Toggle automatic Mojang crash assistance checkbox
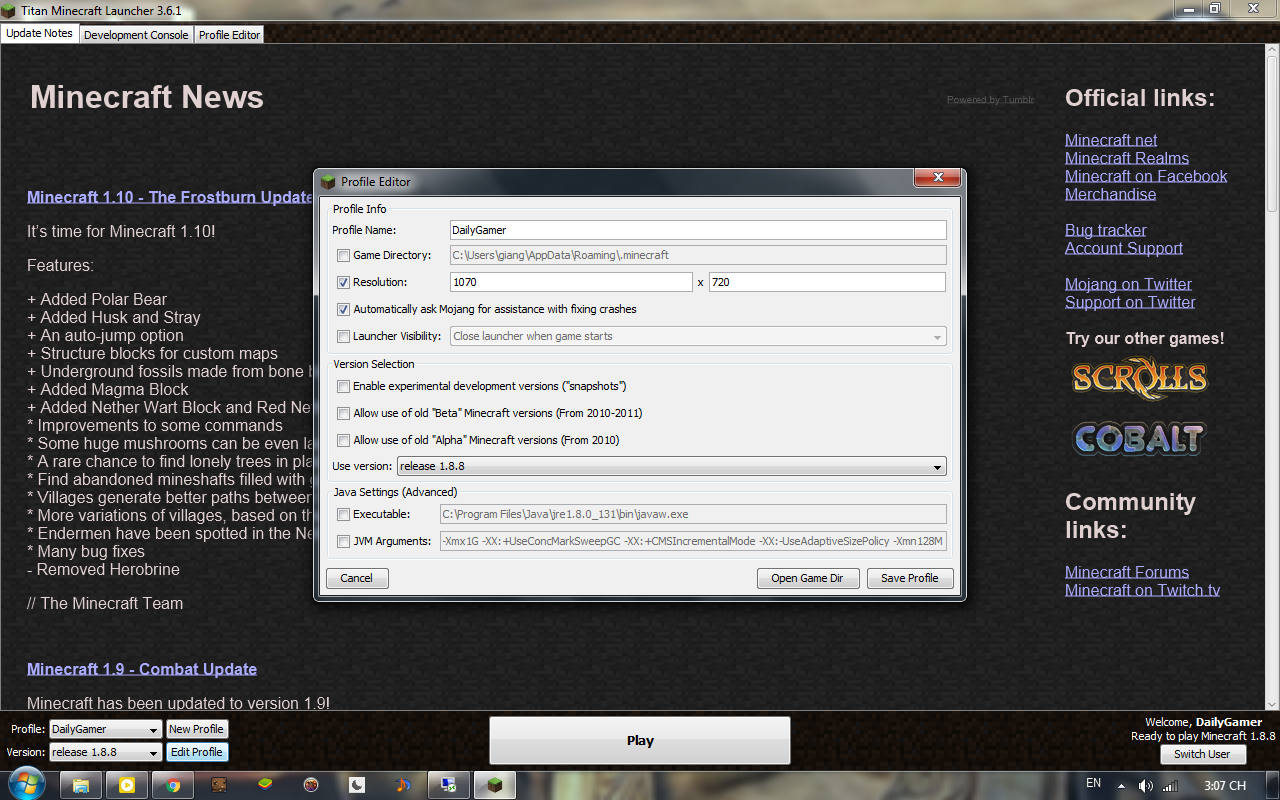This screenshot has width=1280, height=800. click(x=344, y=310)
